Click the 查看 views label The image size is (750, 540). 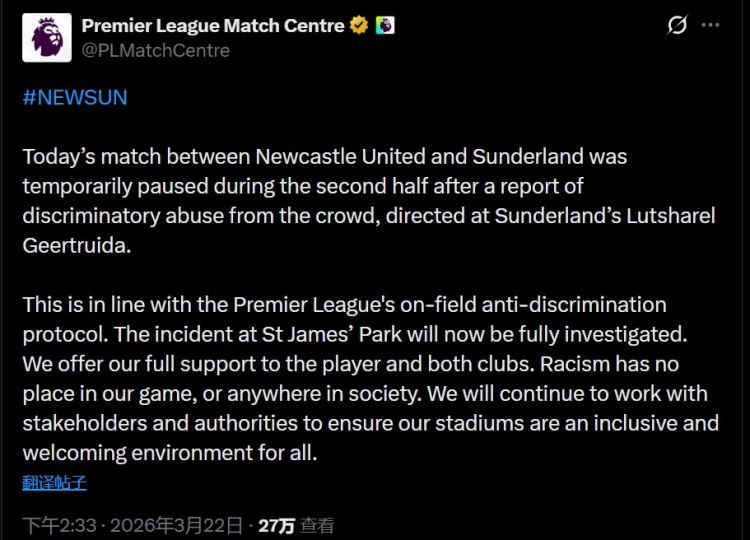(318, 525)
